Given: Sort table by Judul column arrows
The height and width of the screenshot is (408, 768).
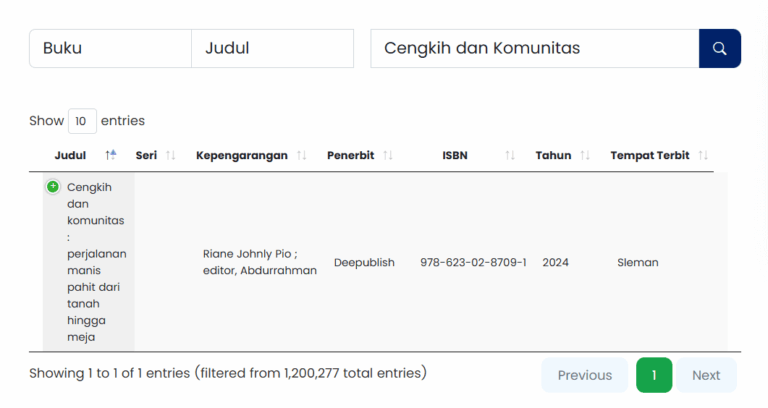Looking at the screenshot, I should tap(111, 155).
